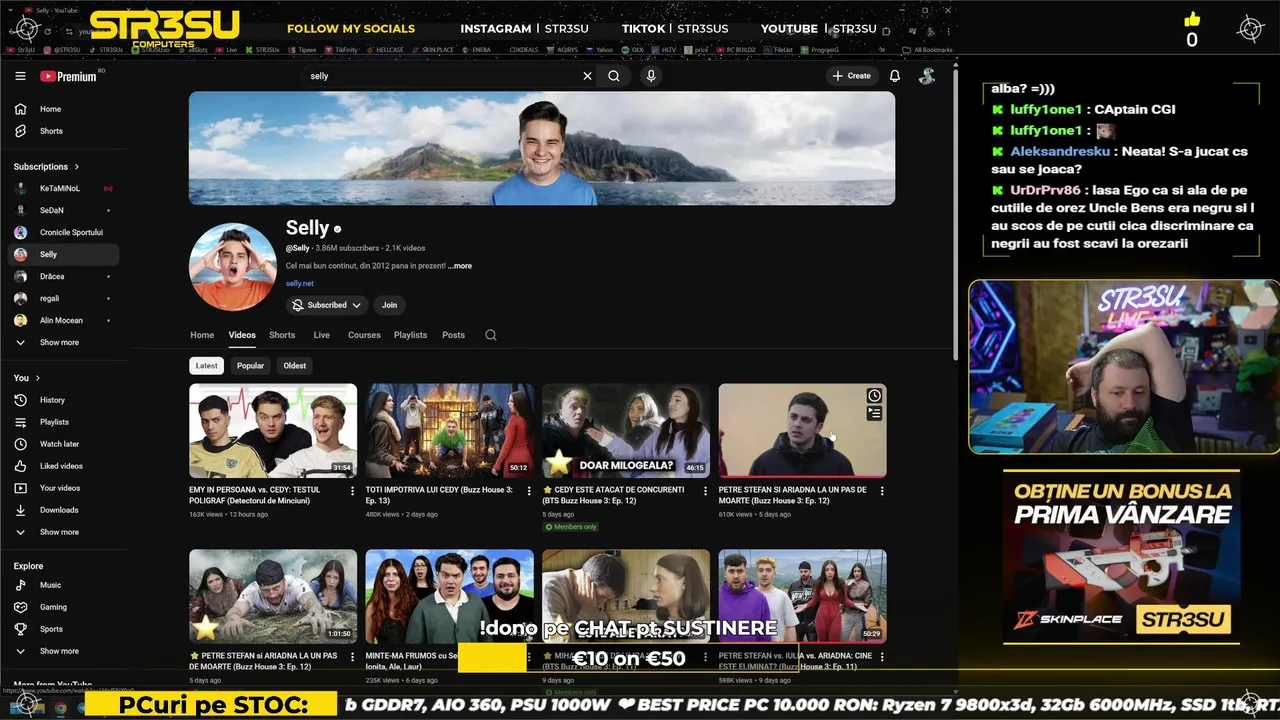Switch to the channel Live tab
1280x720 pixels.
coord(321,335)
